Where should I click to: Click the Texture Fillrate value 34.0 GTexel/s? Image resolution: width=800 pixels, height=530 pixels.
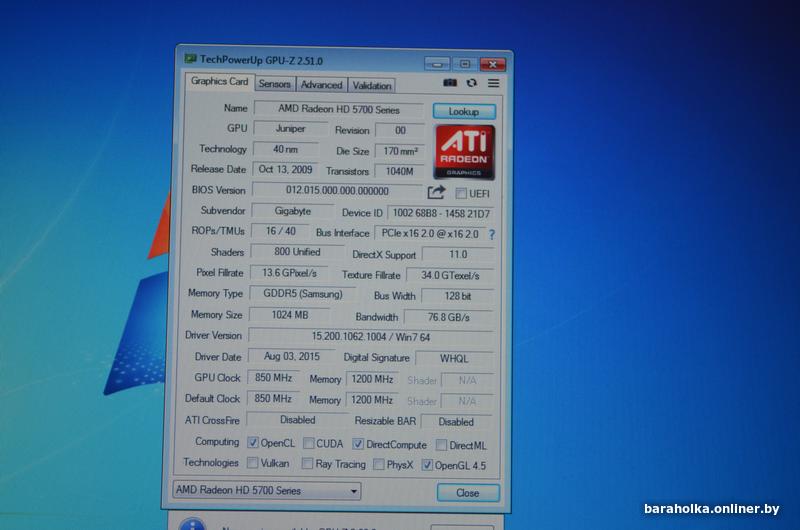pos(451,275)
